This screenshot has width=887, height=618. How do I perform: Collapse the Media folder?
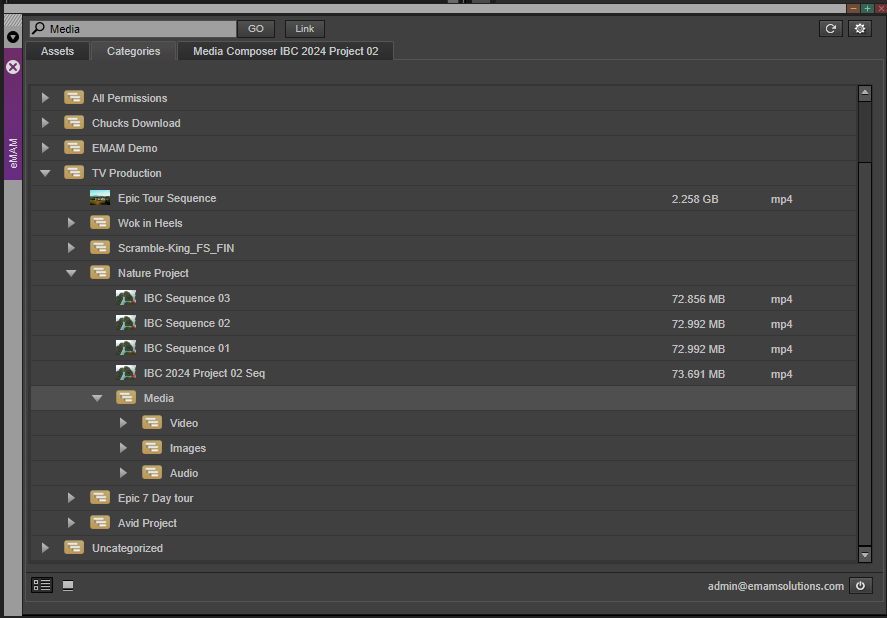click(97, 398)
